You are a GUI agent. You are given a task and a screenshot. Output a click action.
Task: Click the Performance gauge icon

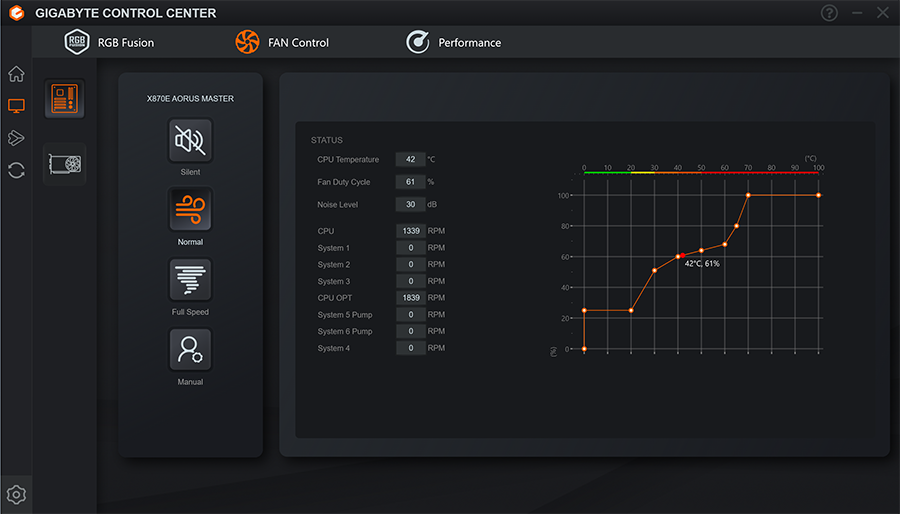[418, 42]
